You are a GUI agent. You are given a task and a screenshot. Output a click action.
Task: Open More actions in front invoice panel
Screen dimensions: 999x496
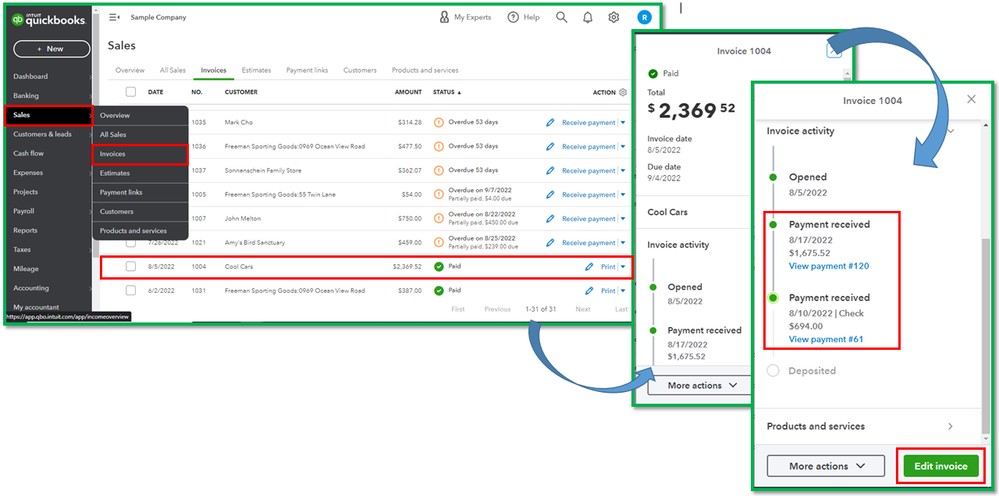click(825, 466)
